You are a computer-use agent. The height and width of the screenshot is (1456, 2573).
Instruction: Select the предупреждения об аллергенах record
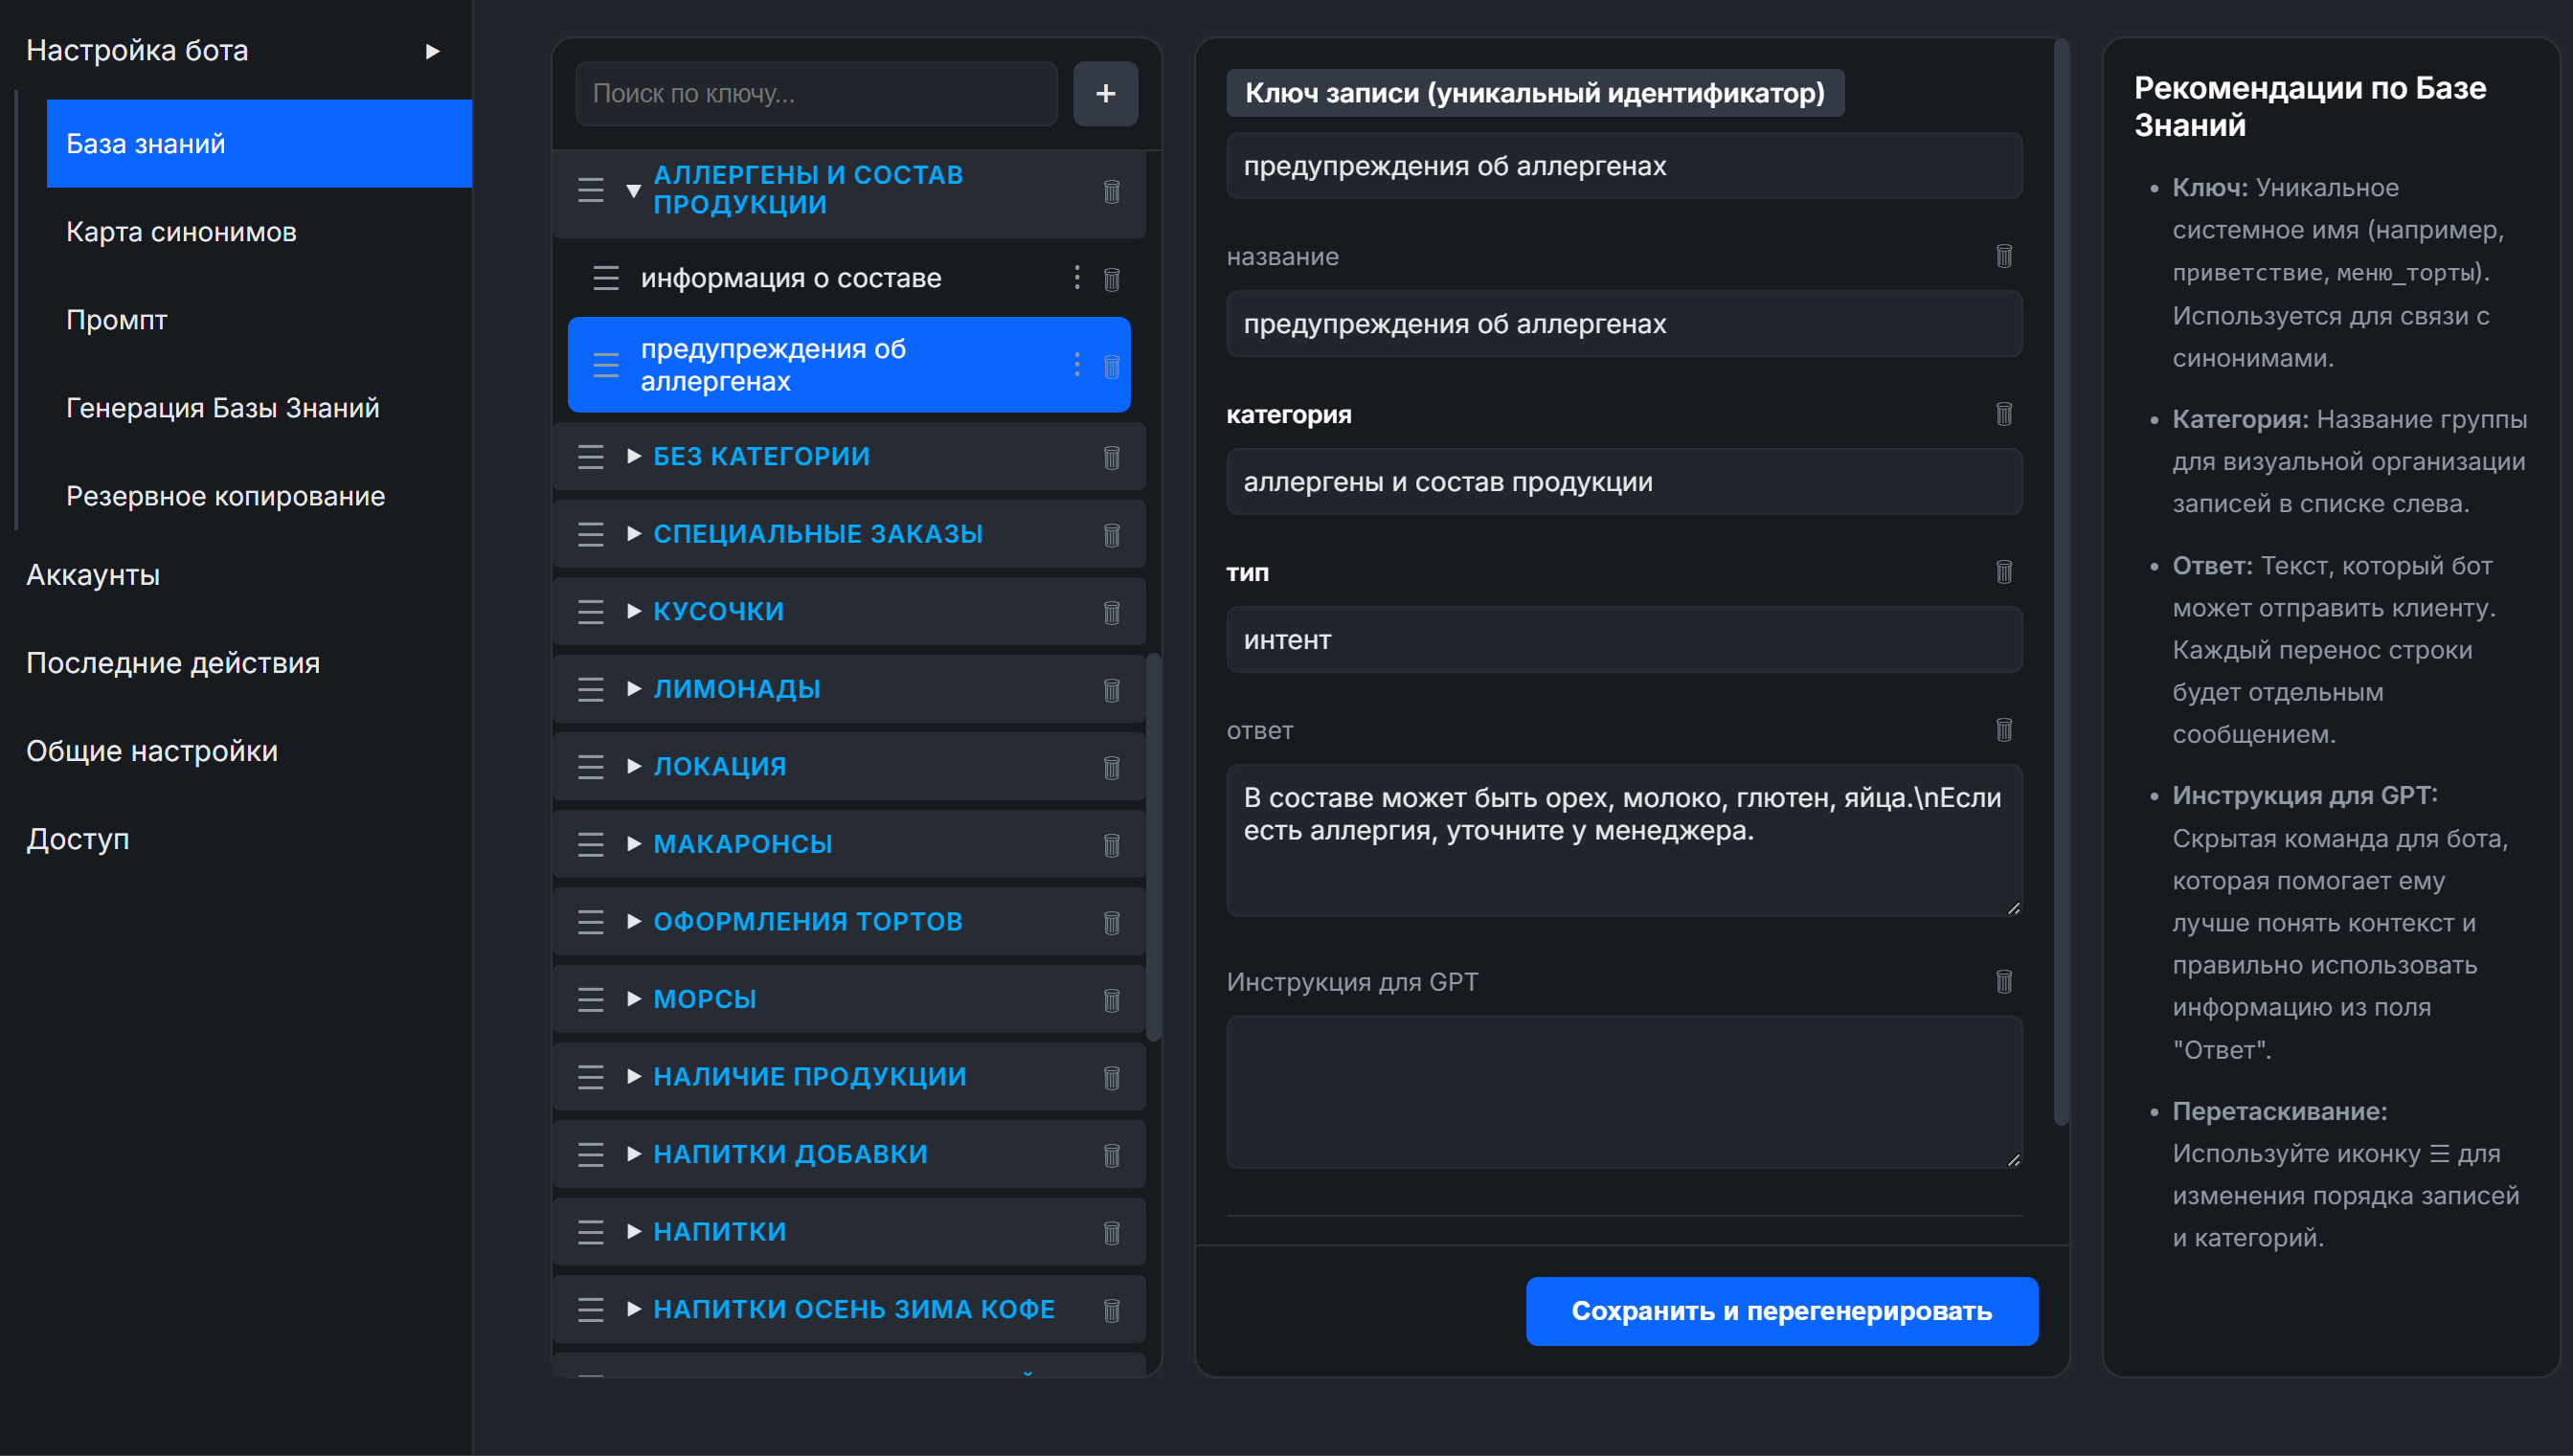click(800, 365)
